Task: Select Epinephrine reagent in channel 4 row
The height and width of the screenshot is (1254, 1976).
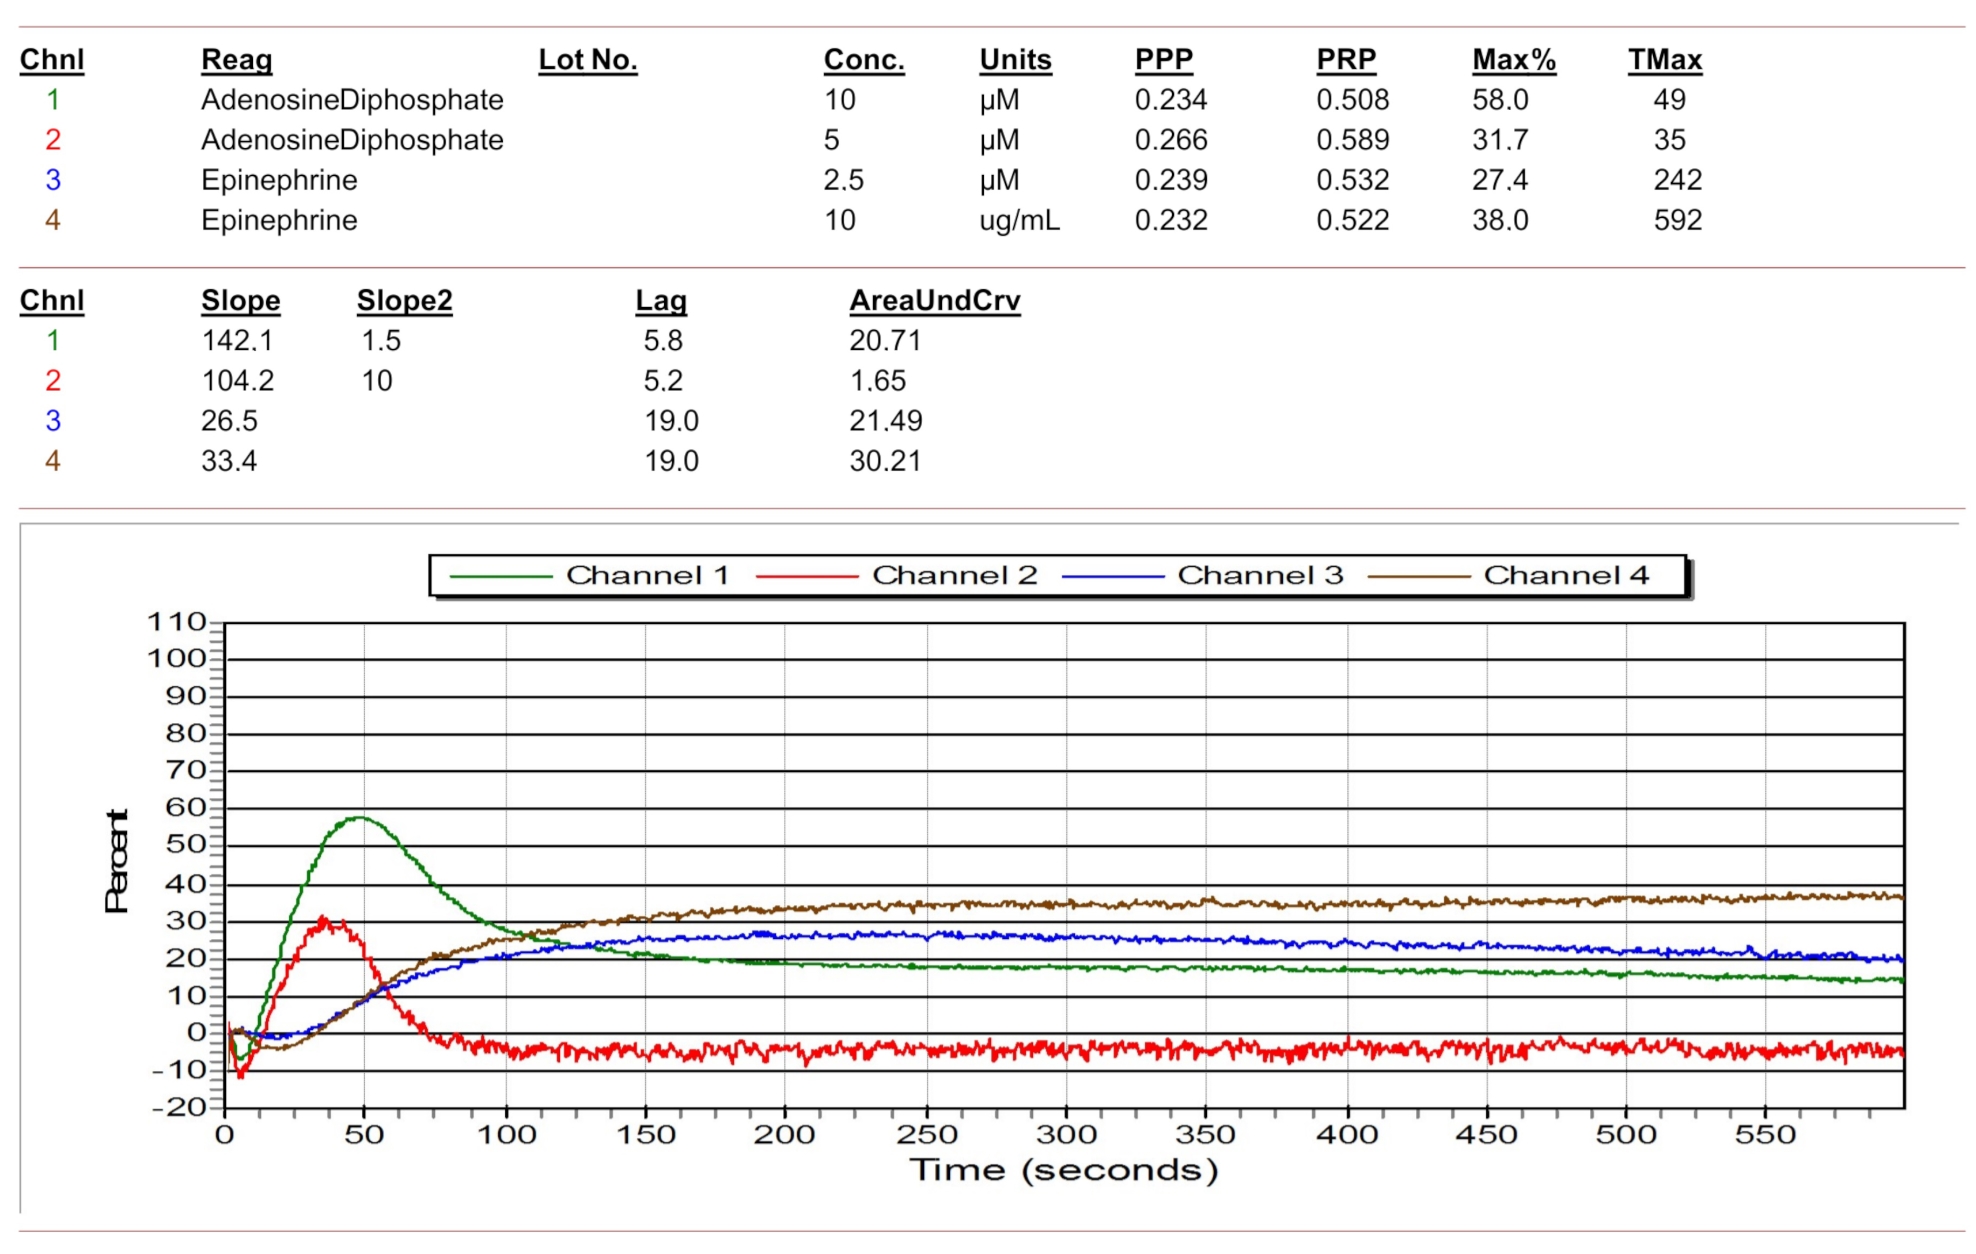Action: [x=279, y=220]
